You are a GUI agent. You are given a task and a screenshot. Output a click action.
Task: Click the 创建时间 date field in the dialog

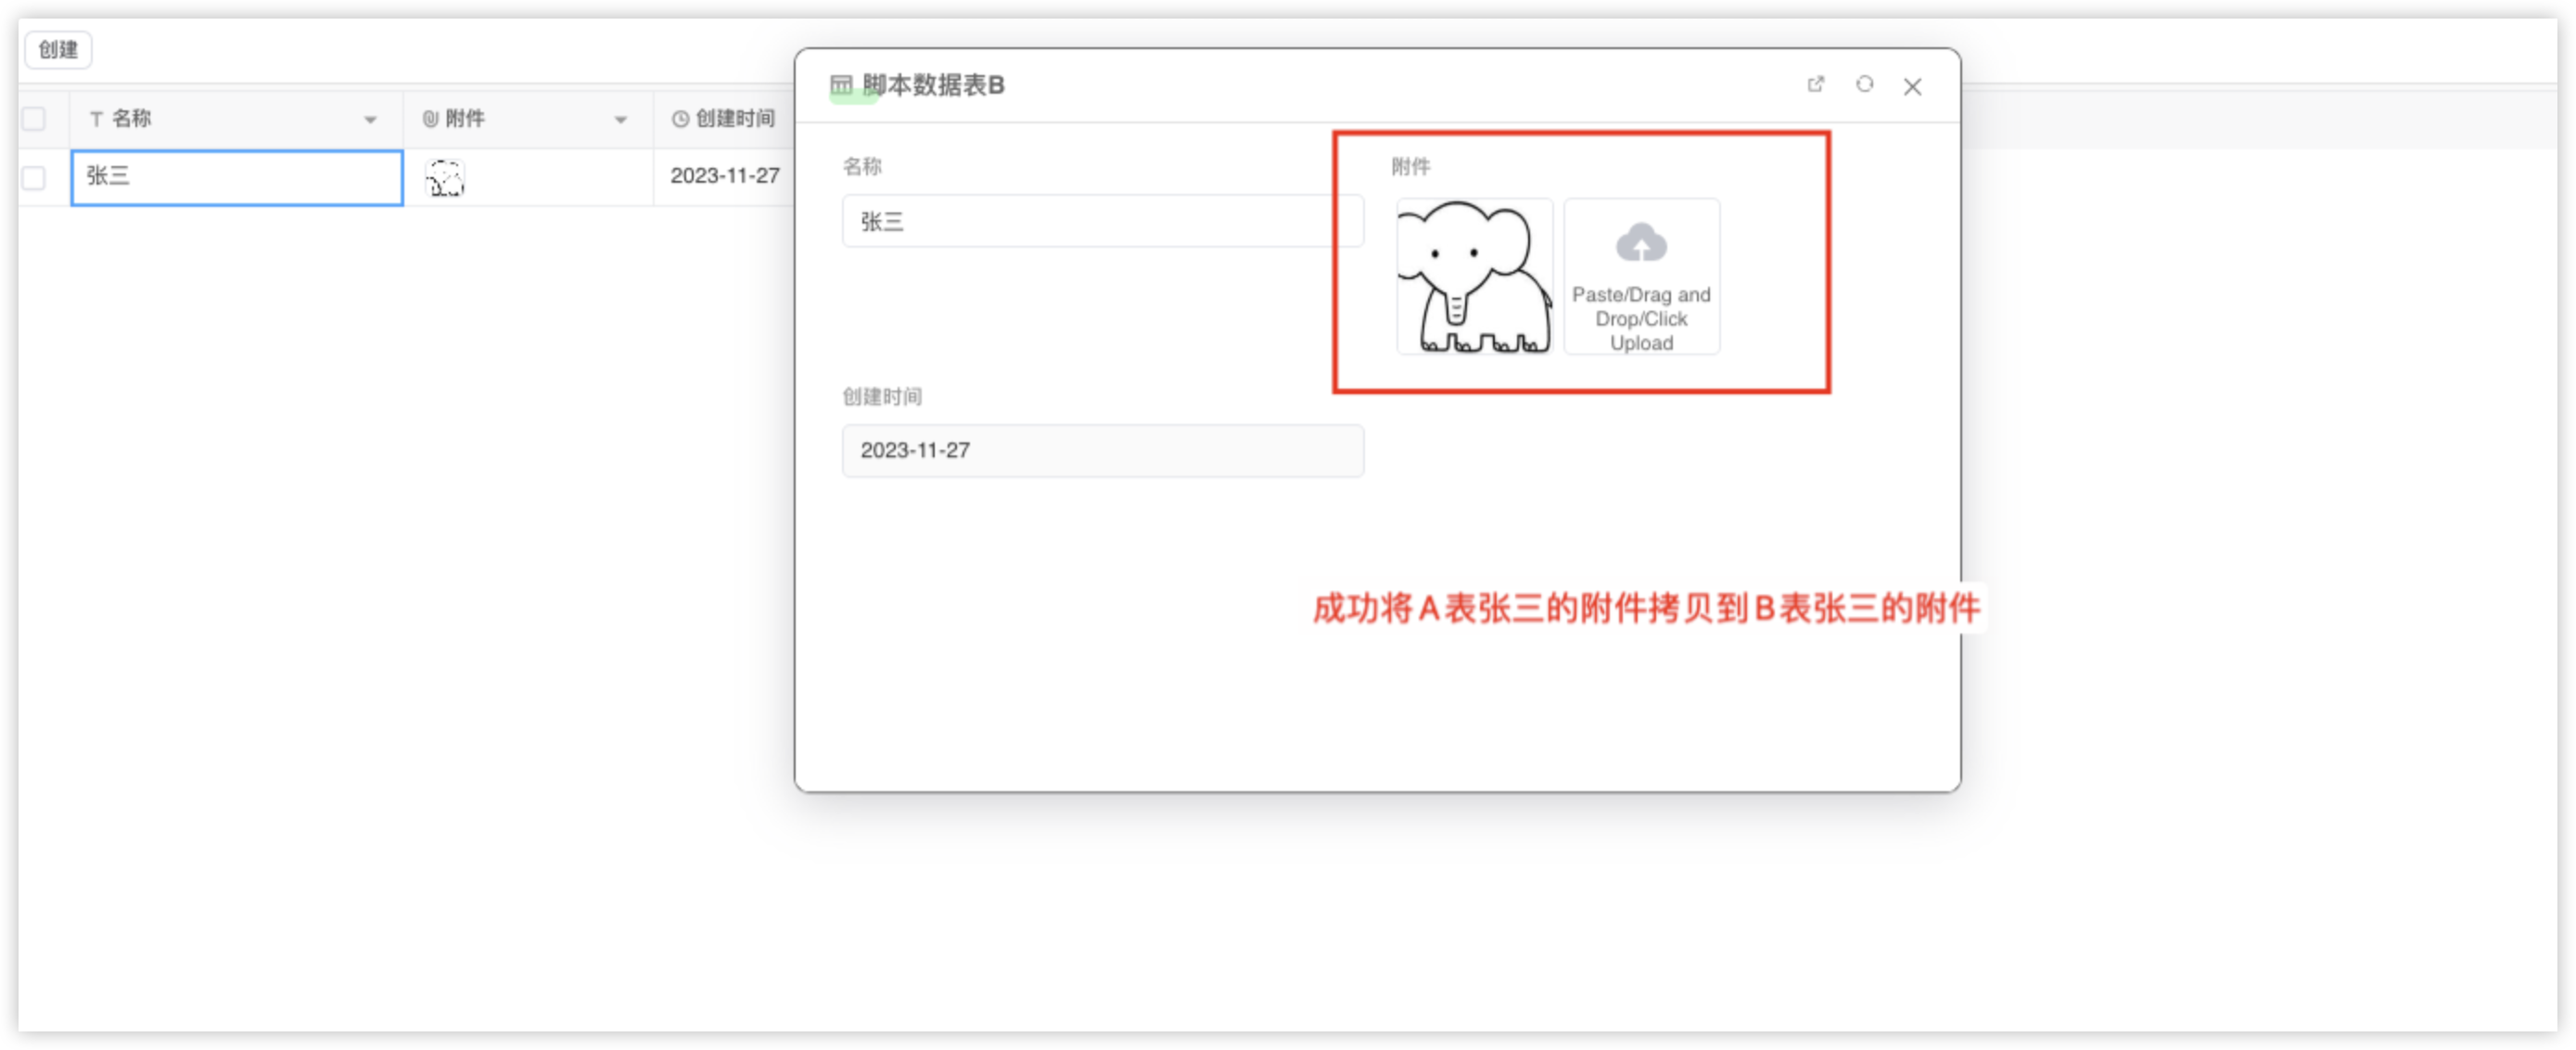[1102, 450]
